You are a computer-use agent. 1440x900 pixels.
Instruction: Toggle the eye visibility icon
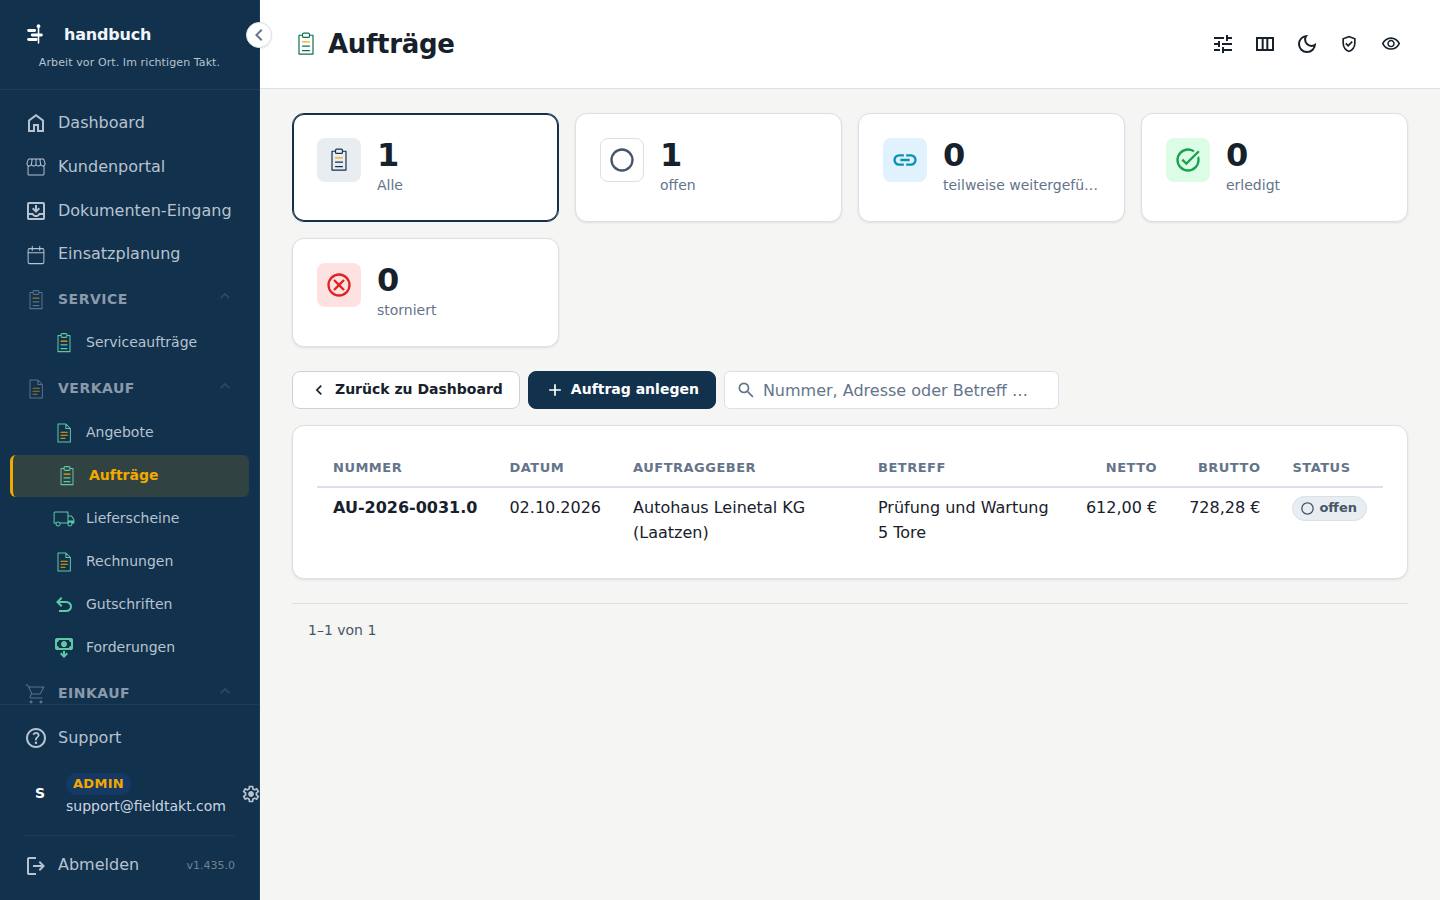coord(1391,44)
